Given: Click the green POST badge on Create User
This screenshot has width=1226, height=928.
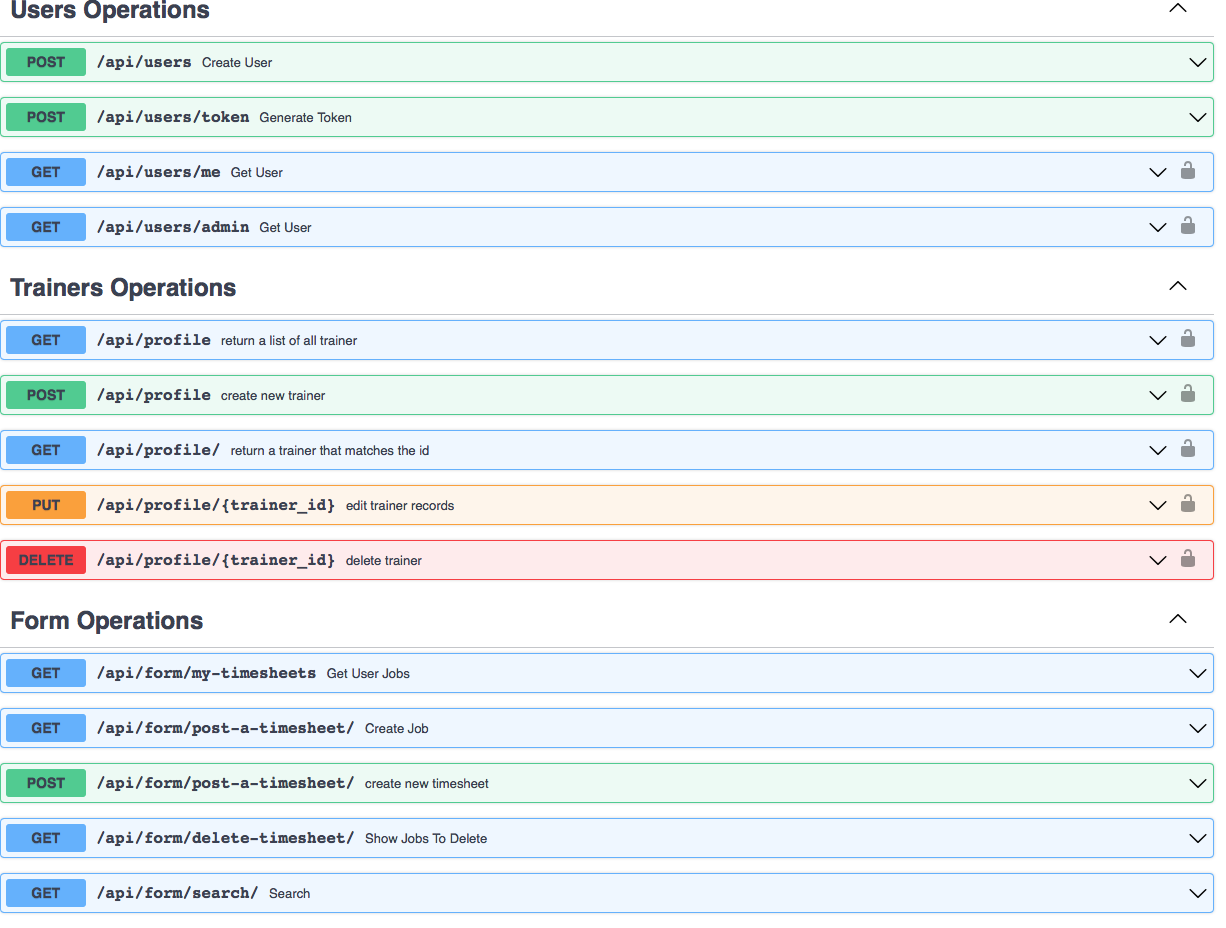Looking at the screenshot, I should 45,61.
